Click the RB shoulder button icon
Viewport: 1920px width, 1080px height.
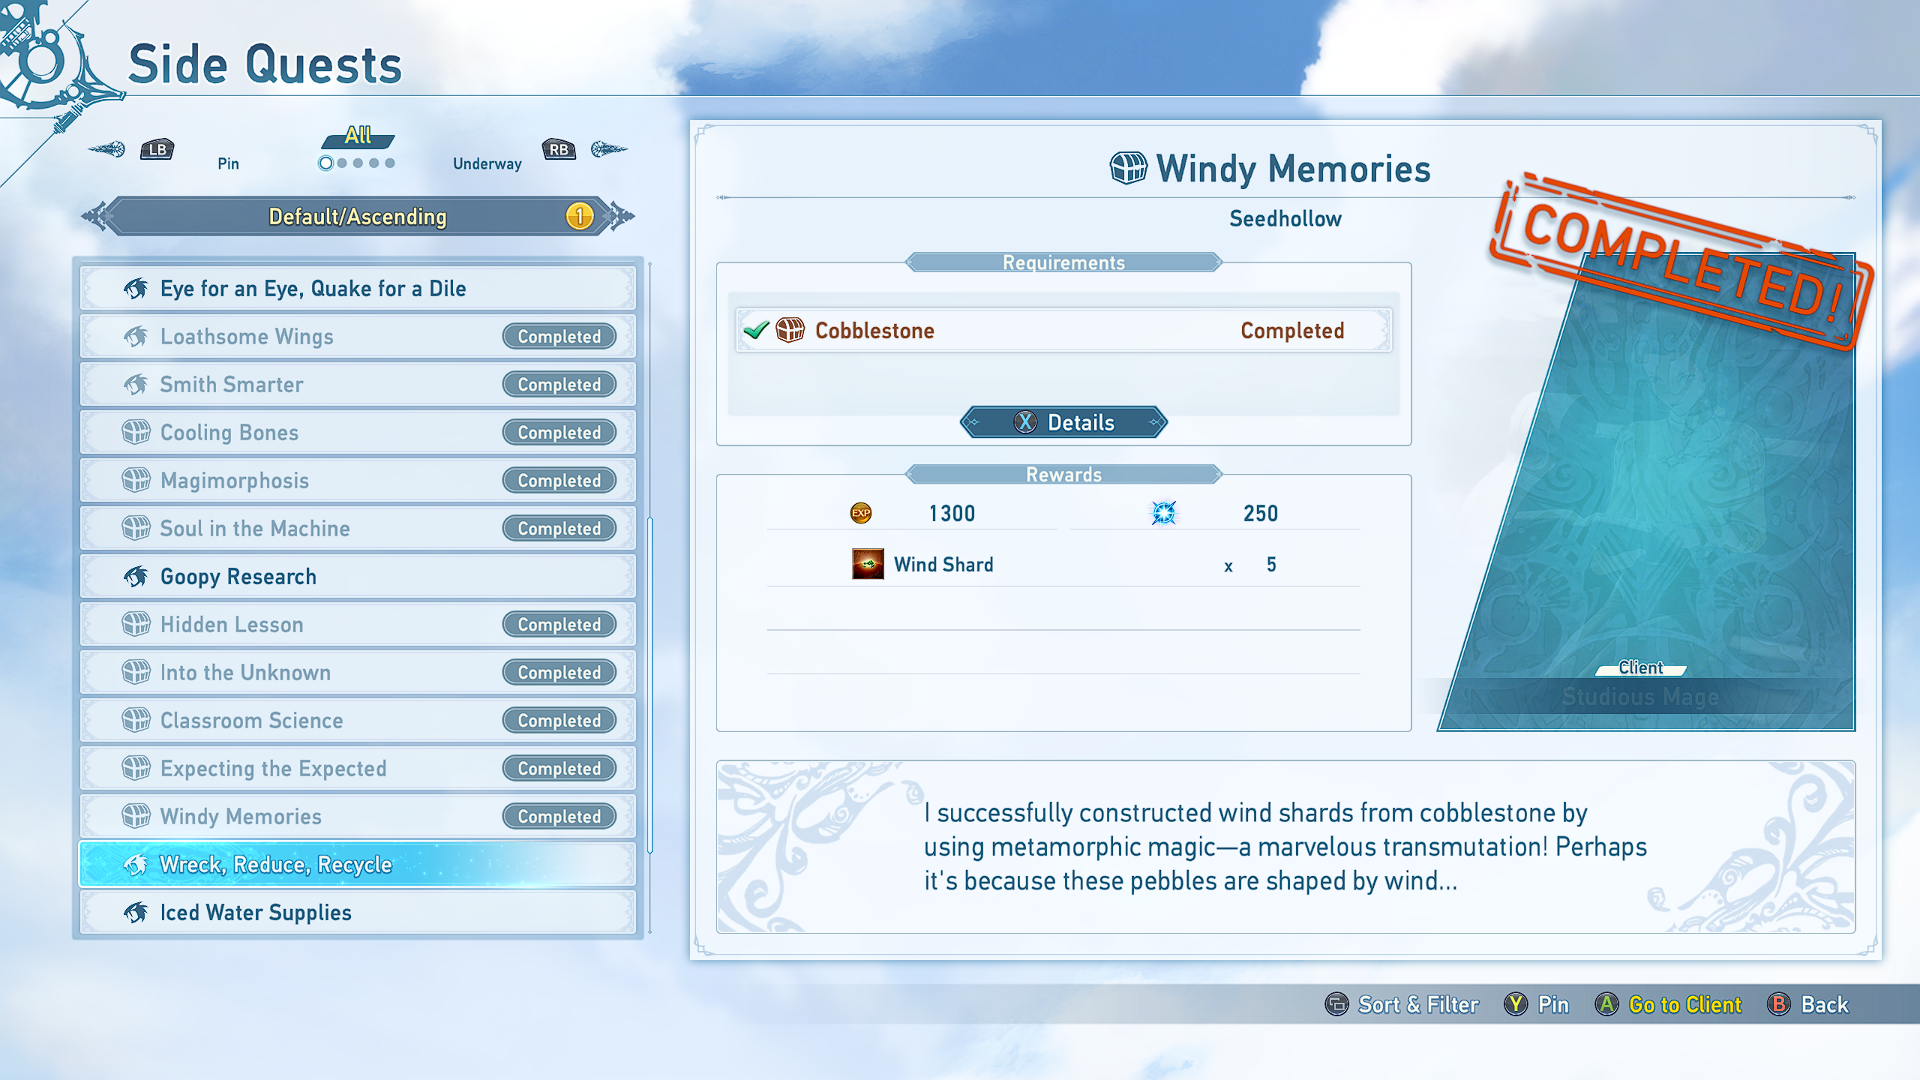click(x=559, y=150)
